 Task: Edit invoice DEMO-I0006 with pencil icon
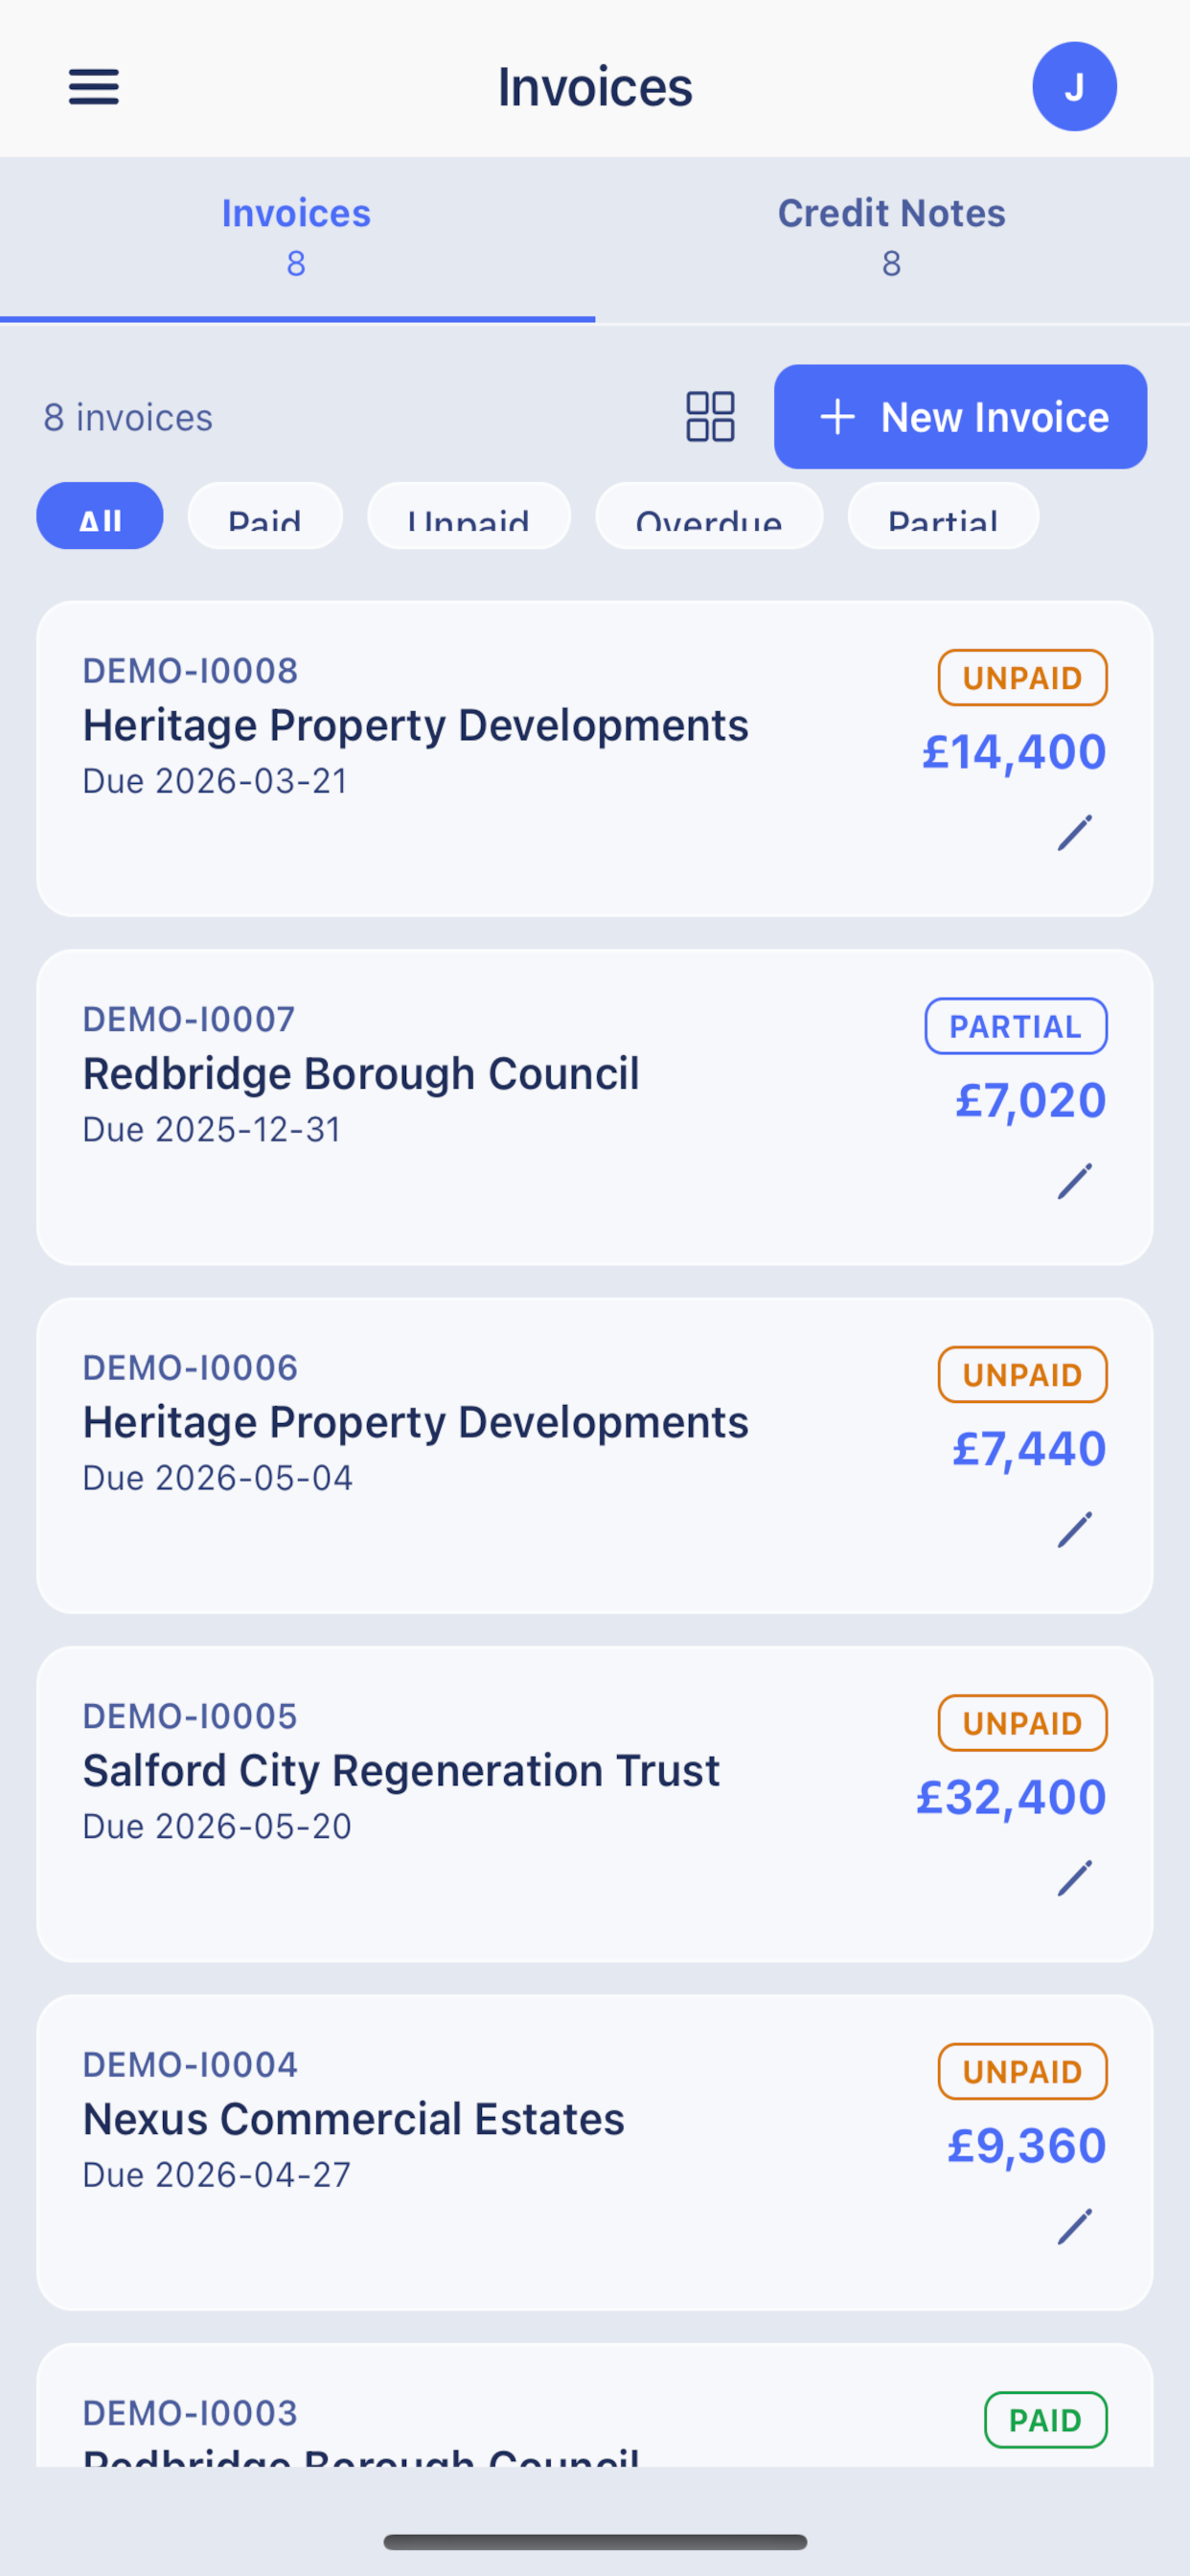point(1074,1530)
